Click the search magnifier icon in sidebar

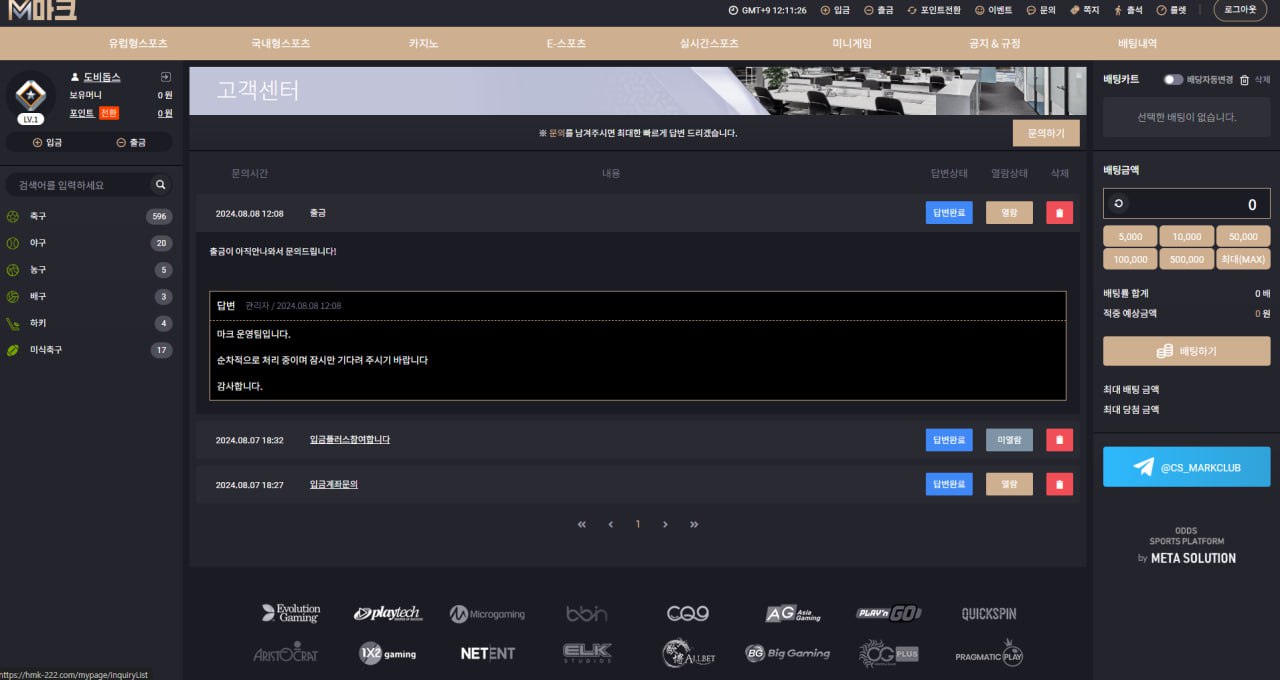coord(159,185)
